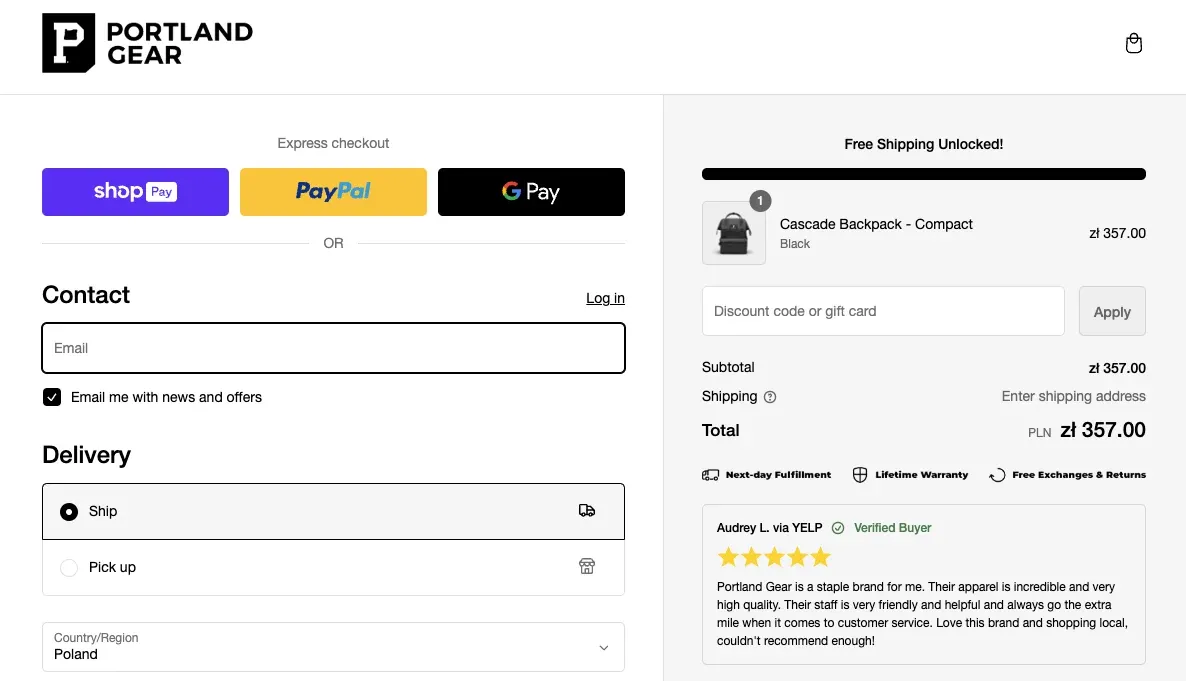Click the Free Exchanges & Returns arrow icon
This screenshot has height=681, width=1186.
click(x=997, y=475)
